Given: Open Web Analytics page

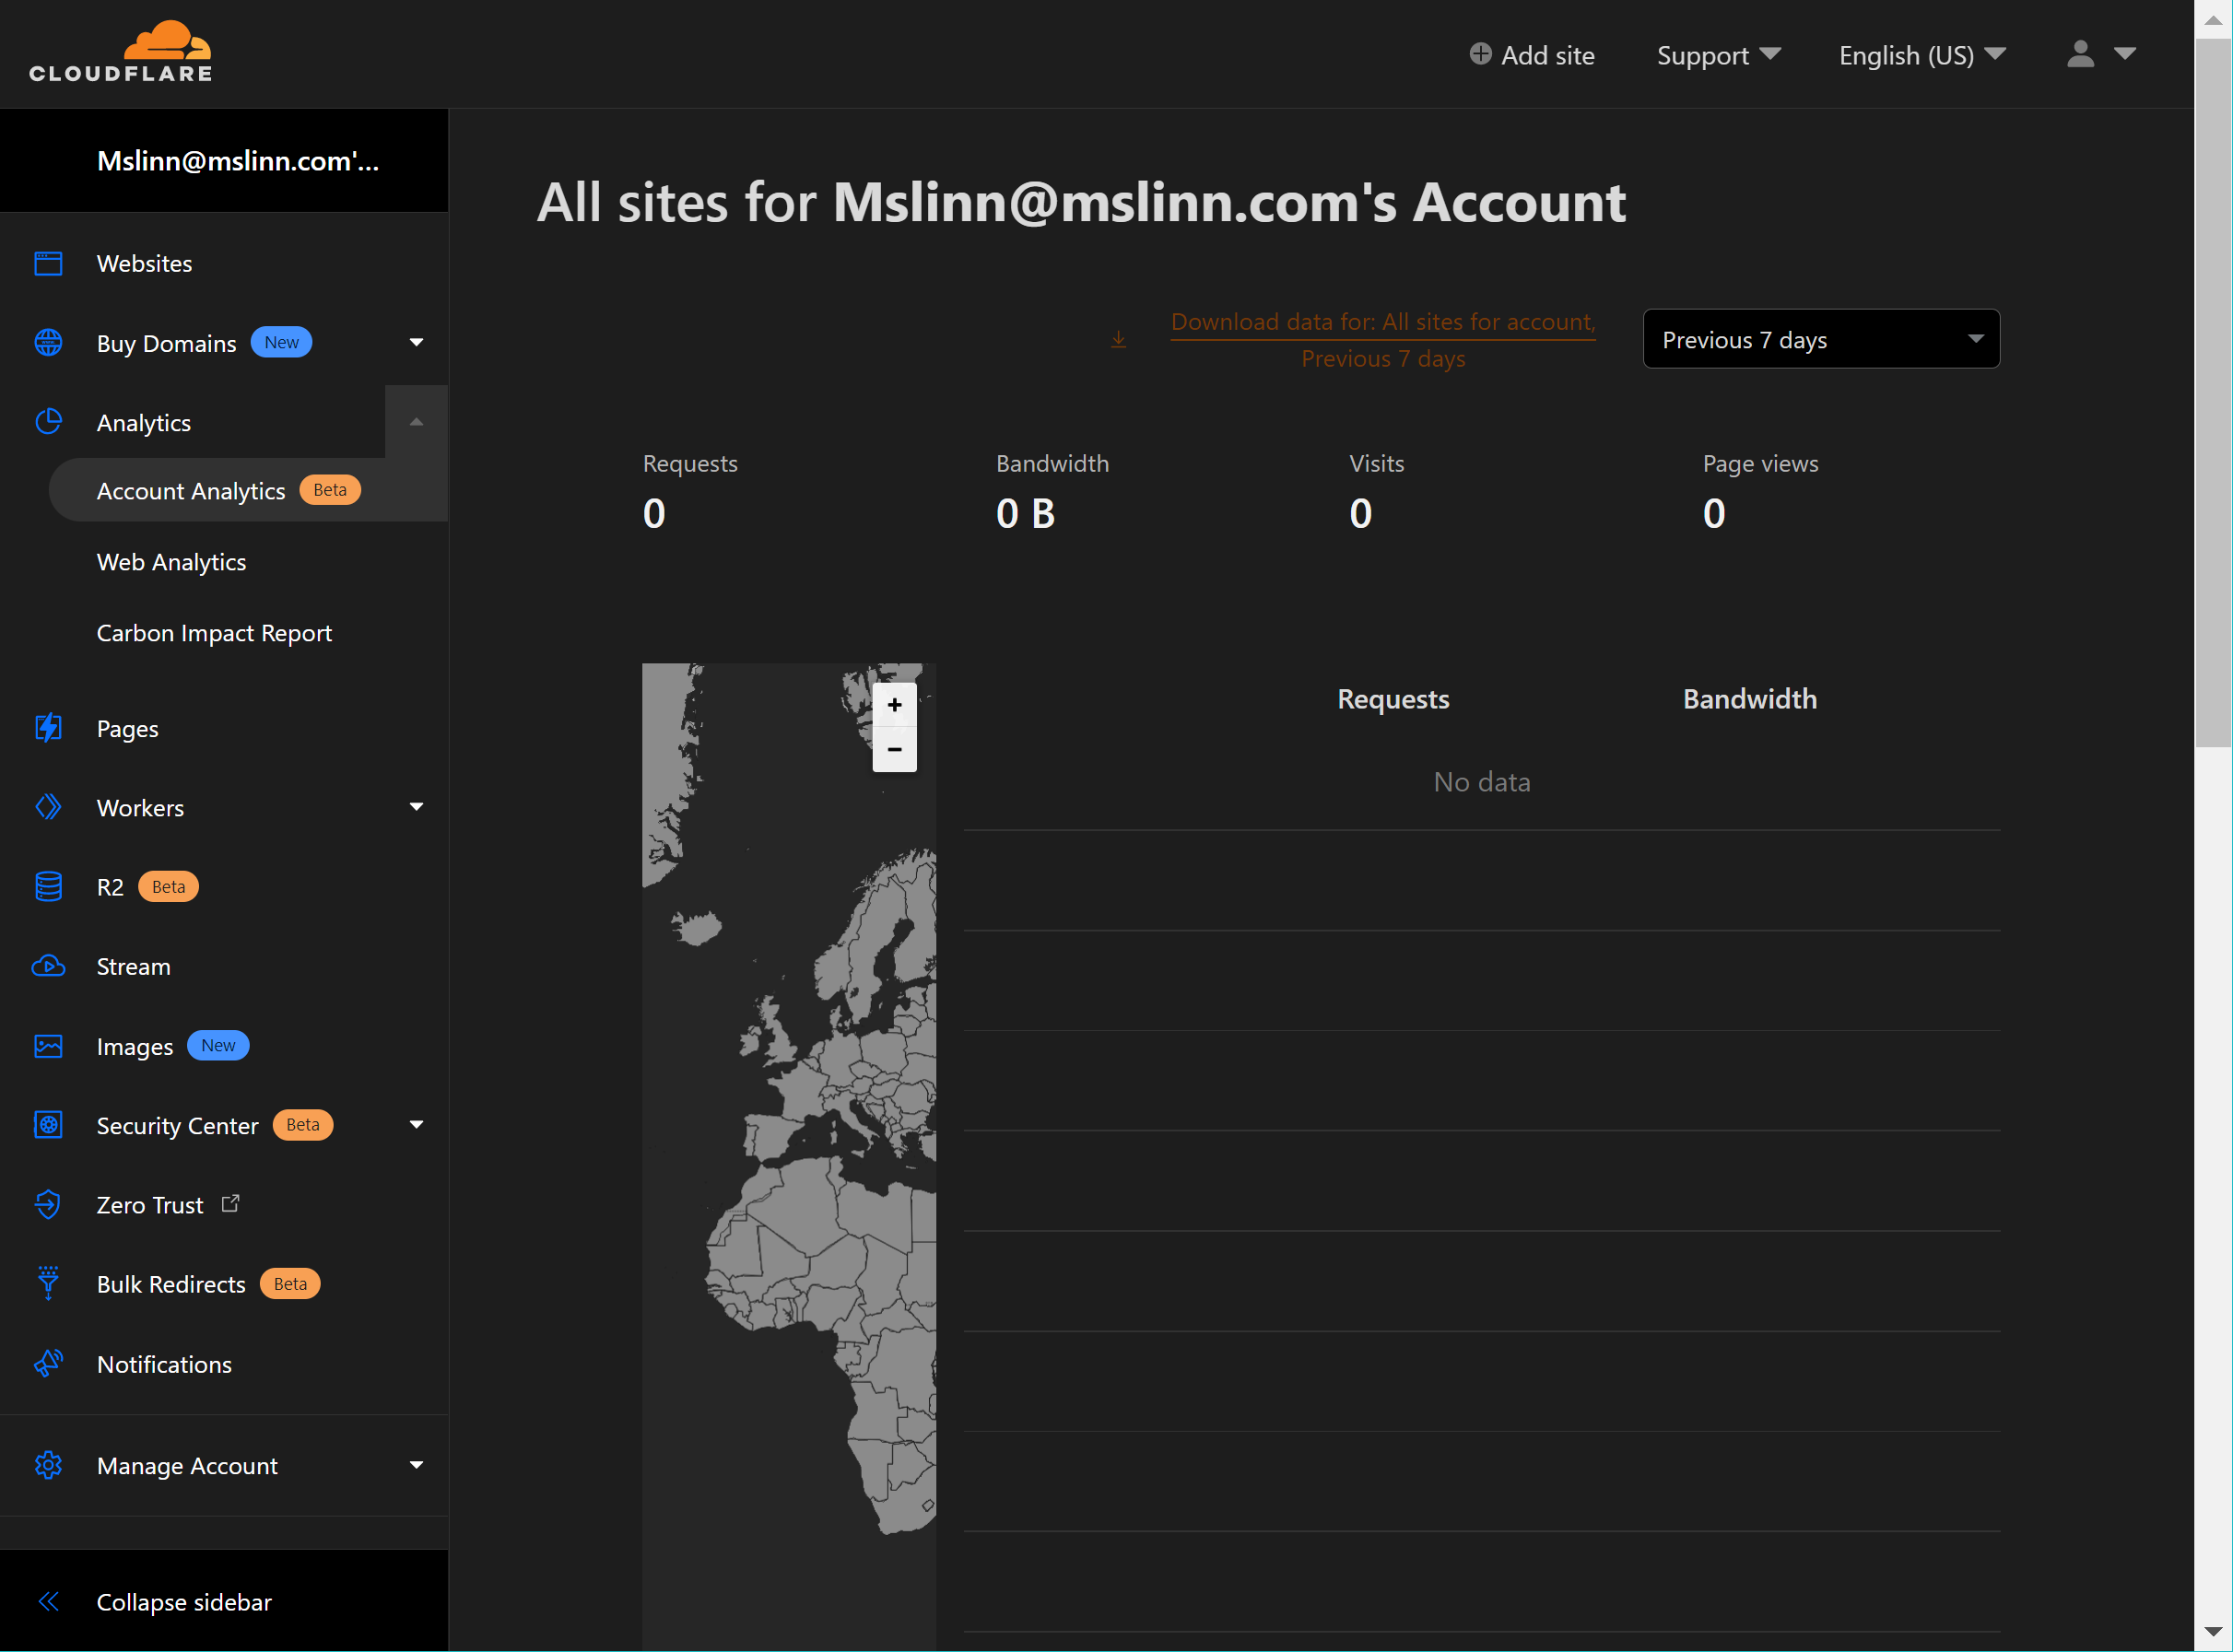Looking at the screenshot, I should pos(171,562).
